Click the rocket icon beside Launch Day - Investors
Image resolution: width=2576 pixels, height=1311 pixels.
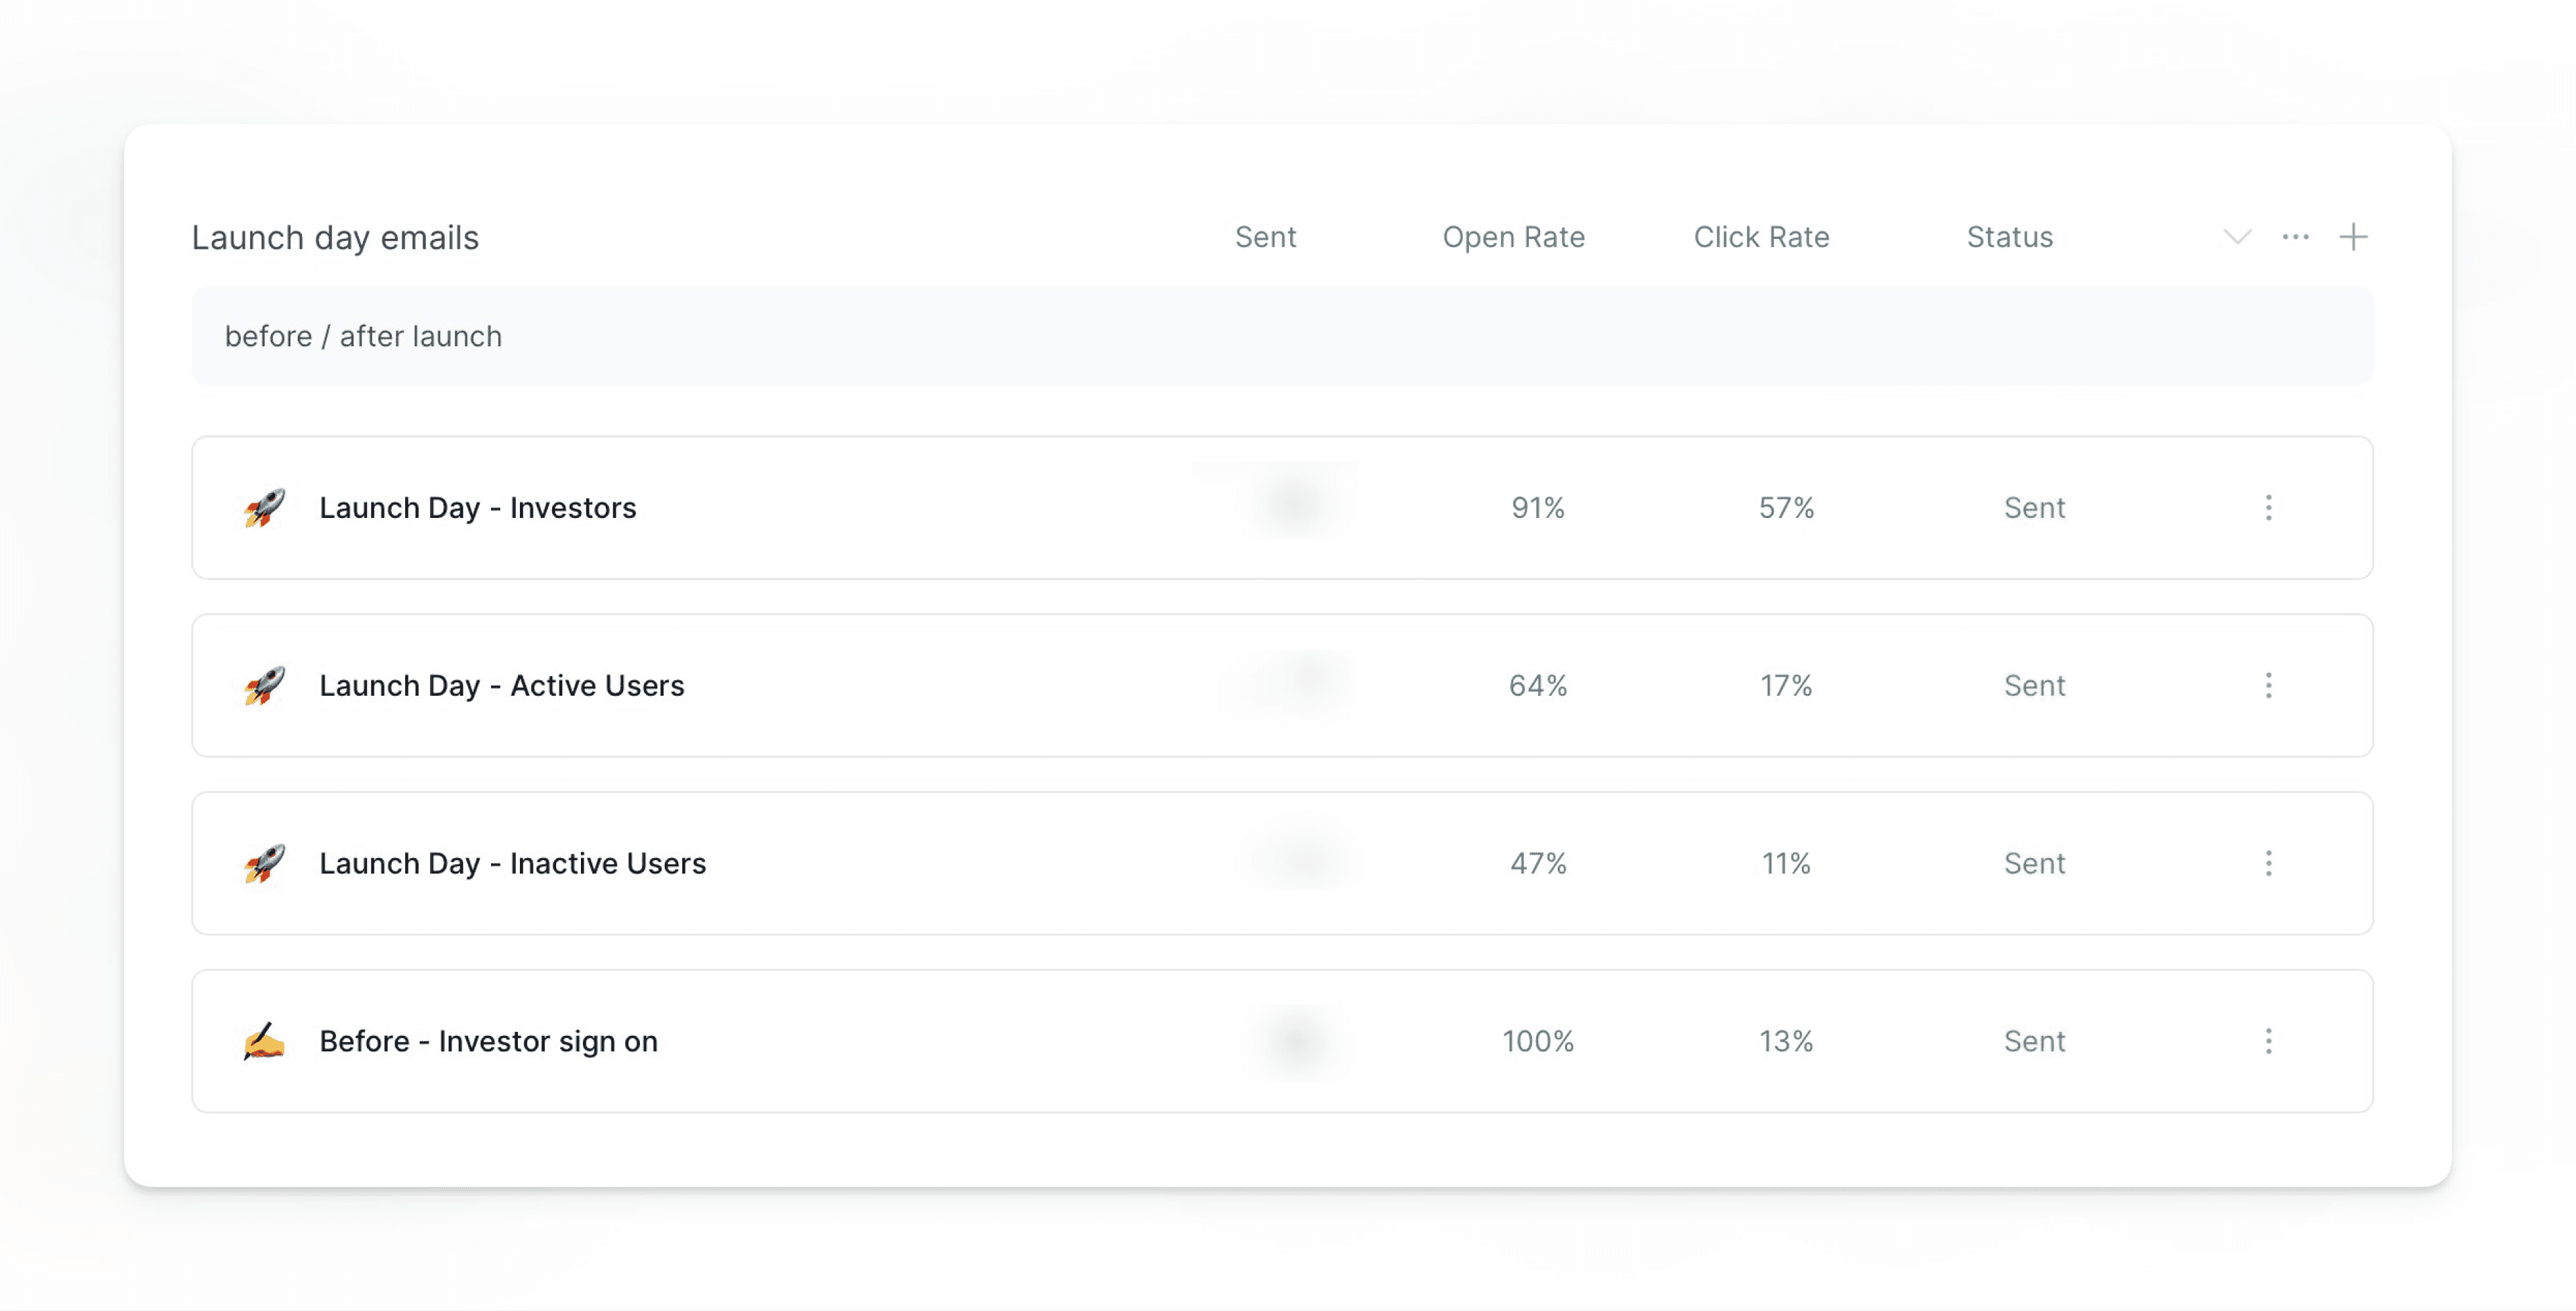pyautogui.click(x=264, y=507)
